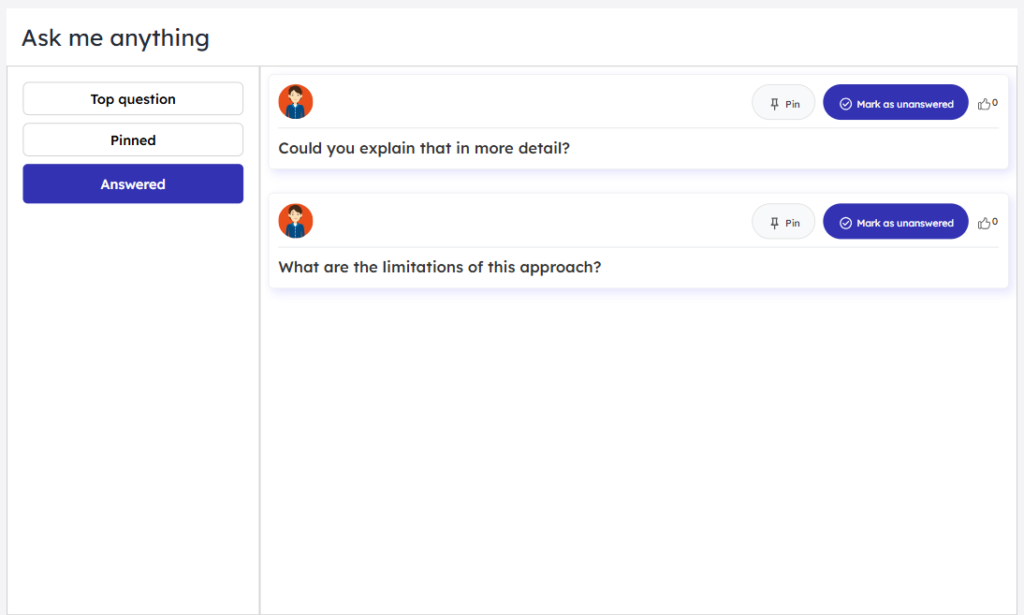Click avatar on the limitations question

click(295, 221)
